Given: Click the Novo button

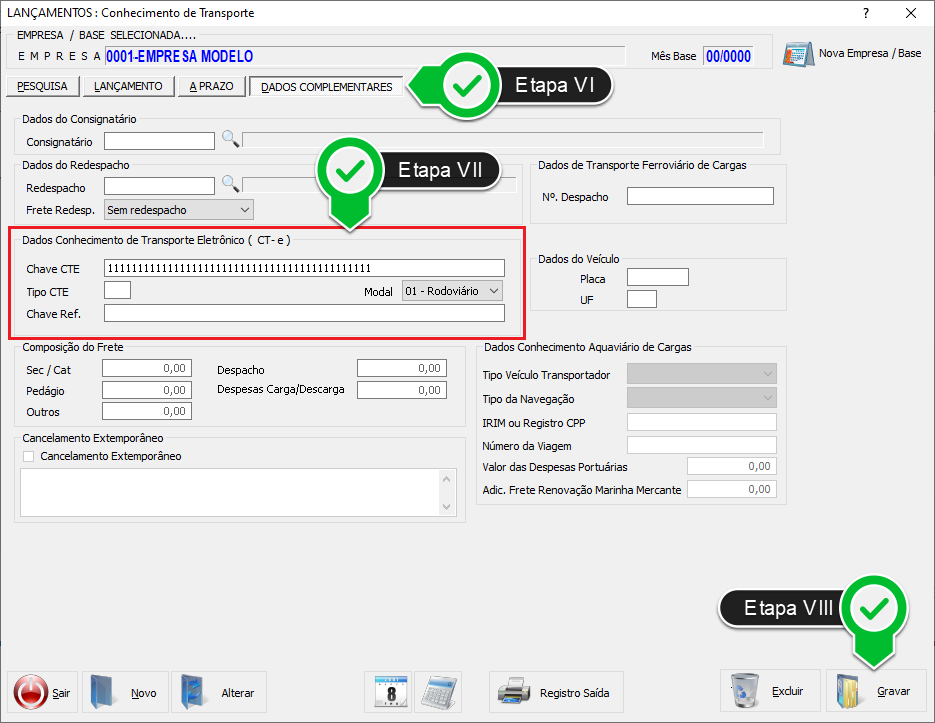Looking at the screenshot, I should pyautogui.click(x=123, y=692).
